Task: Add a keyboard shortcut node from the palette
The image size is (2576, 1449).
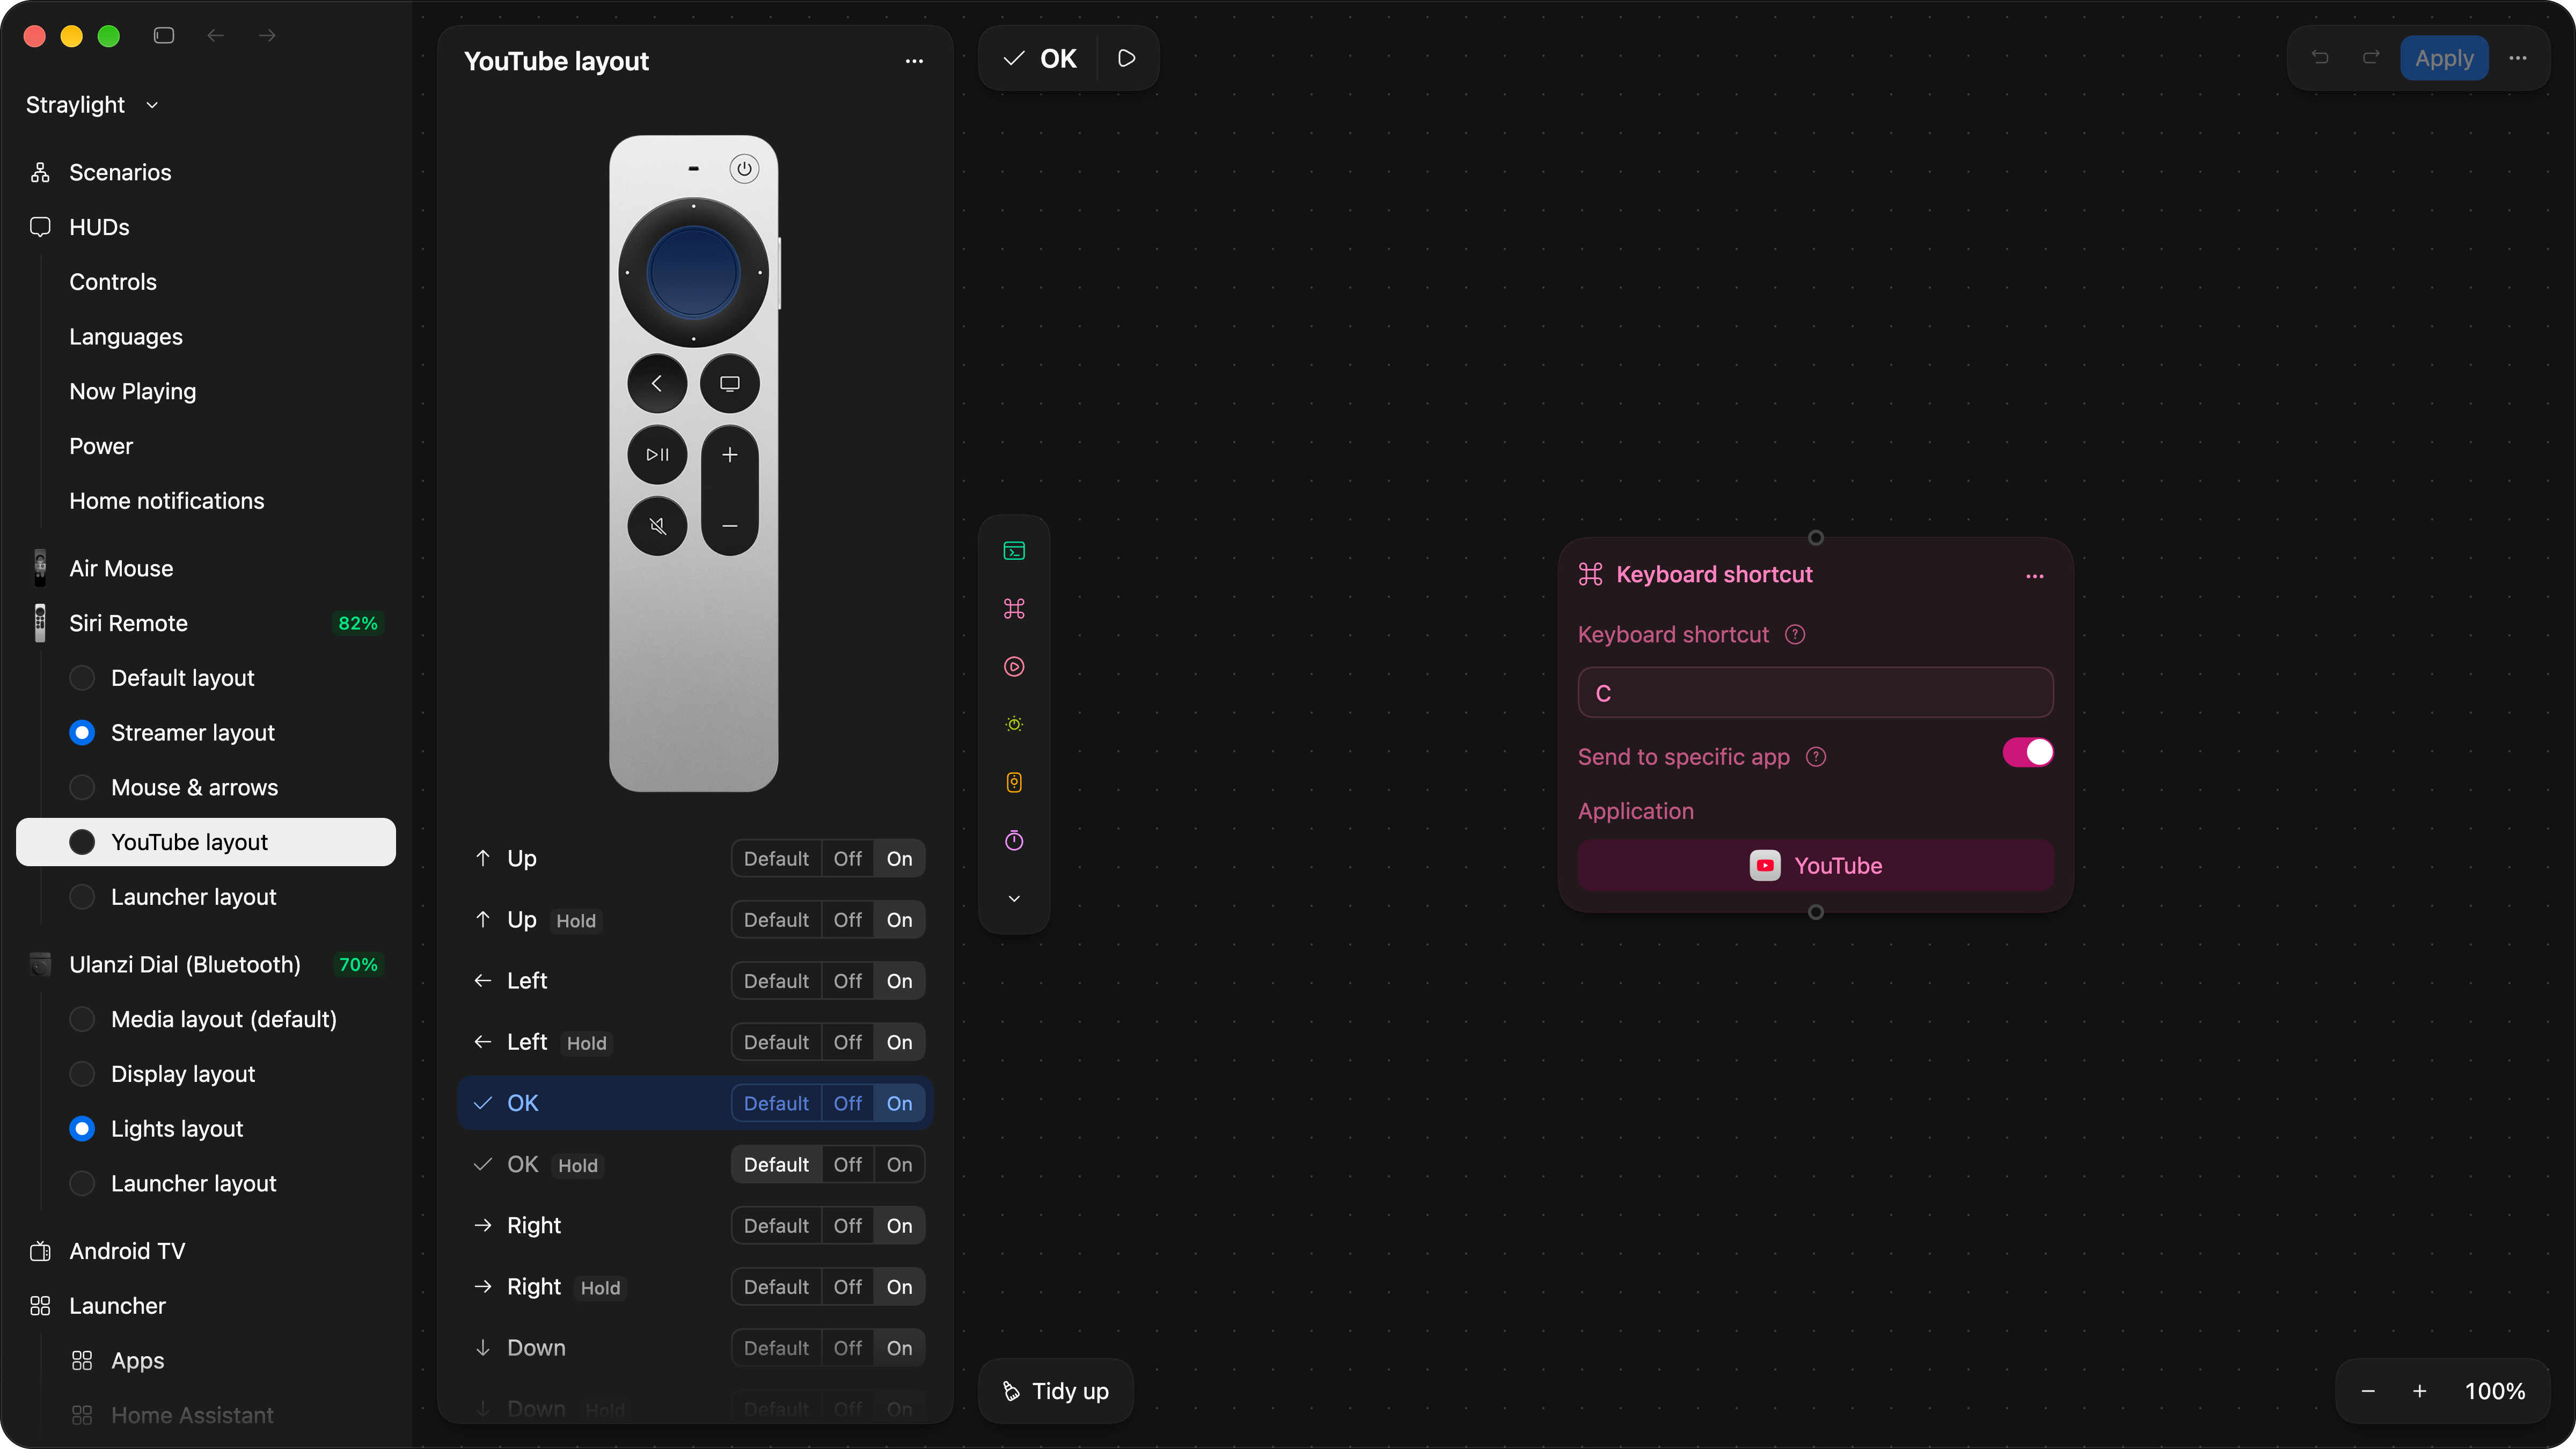Action: pos(1014,609)
